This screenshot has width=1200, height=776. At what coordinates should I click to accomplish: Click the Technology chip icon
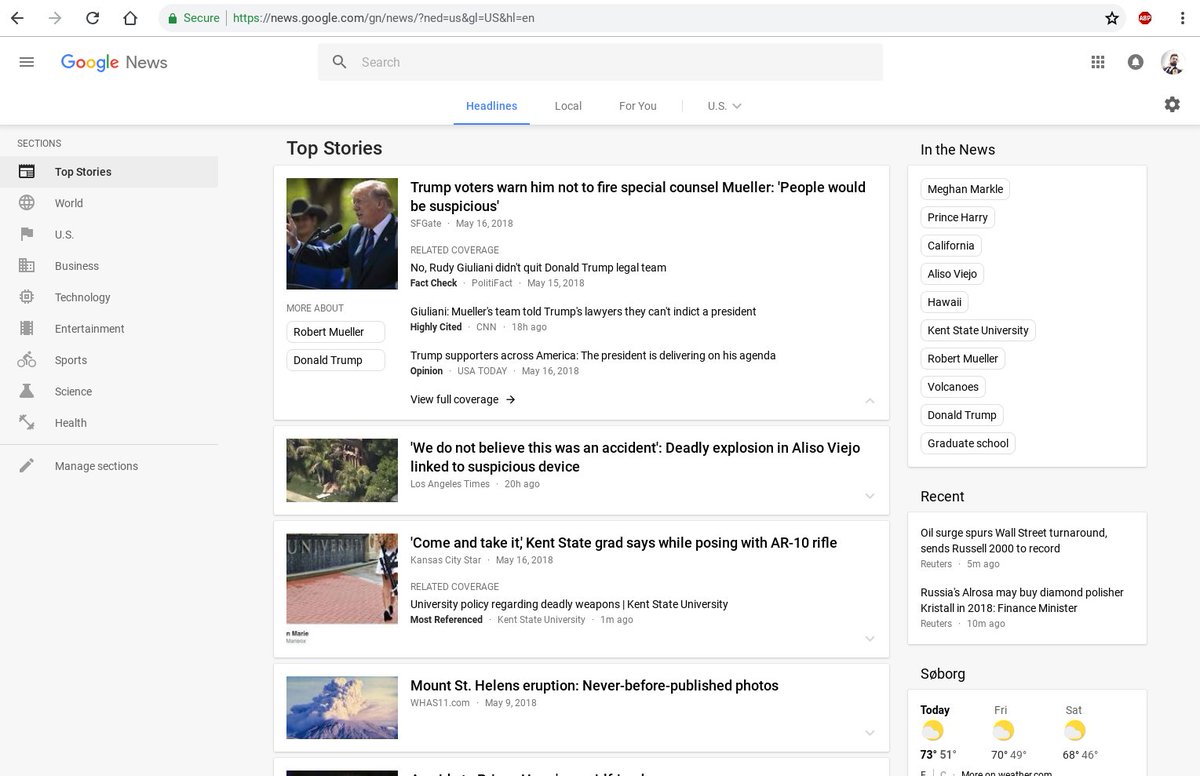(27, 297)
